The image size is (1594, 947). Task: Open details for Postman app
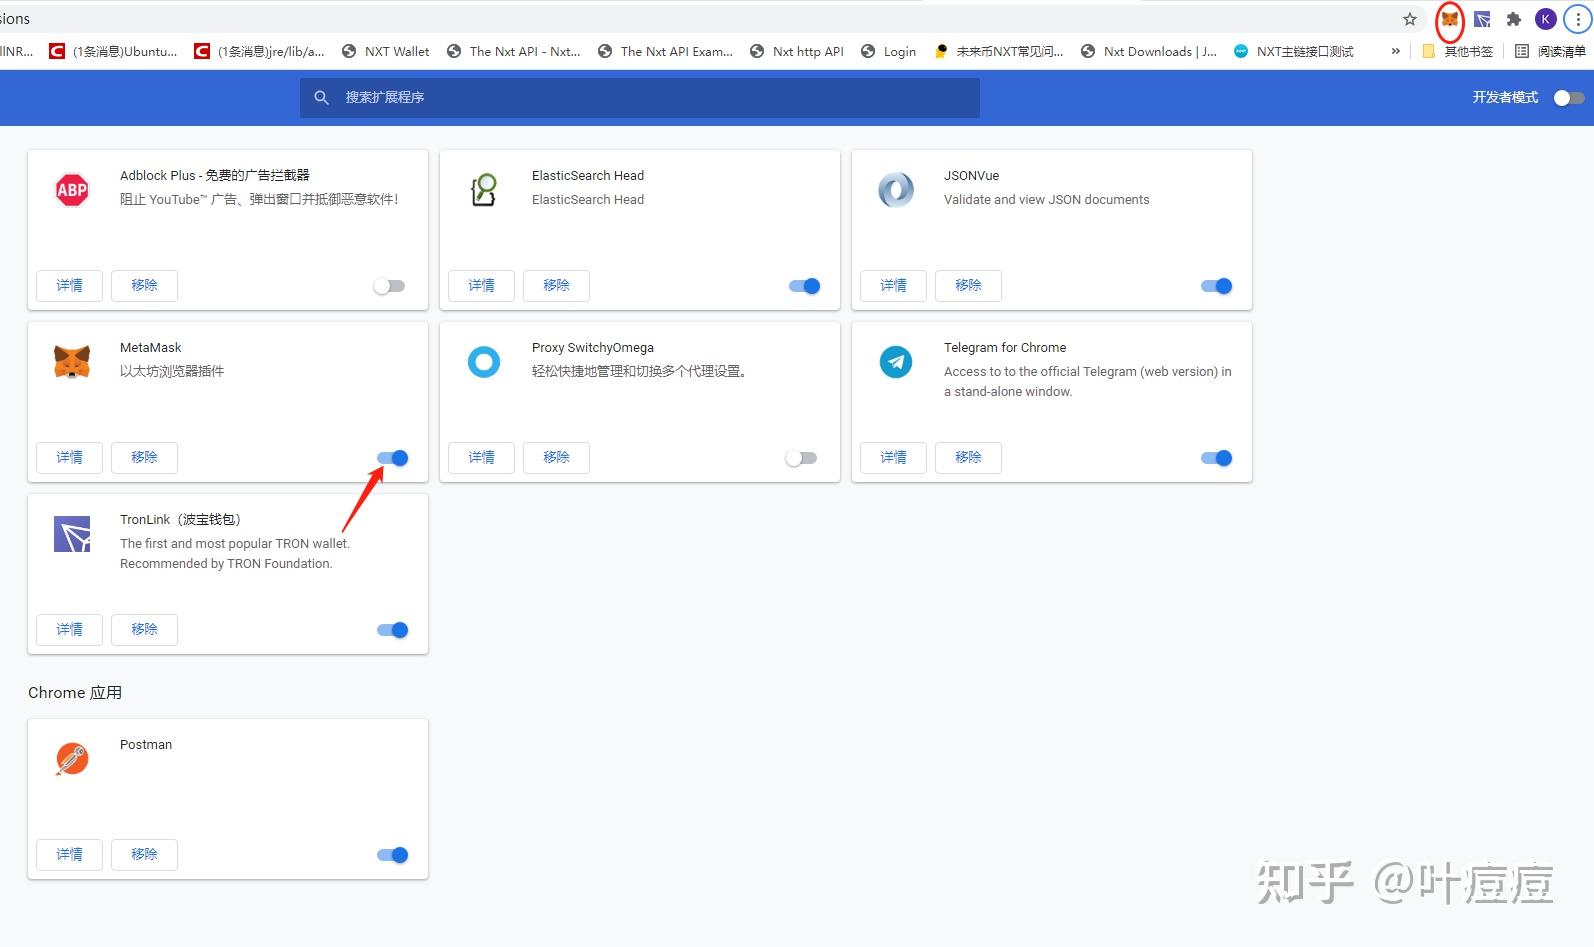pos(70,855)
